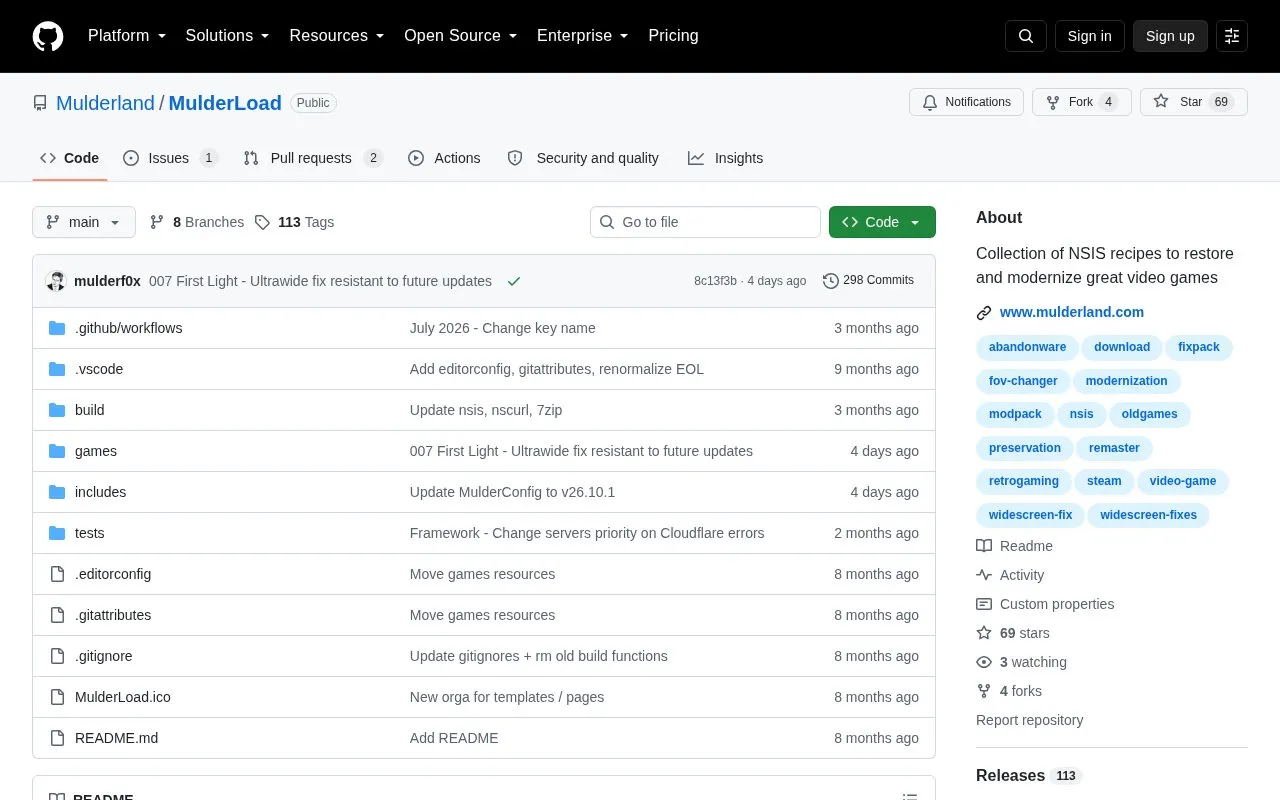Screen dimensions: 1280x800
Task: Fork the MulderLoad repository
Action: [x=1082, y=102]
